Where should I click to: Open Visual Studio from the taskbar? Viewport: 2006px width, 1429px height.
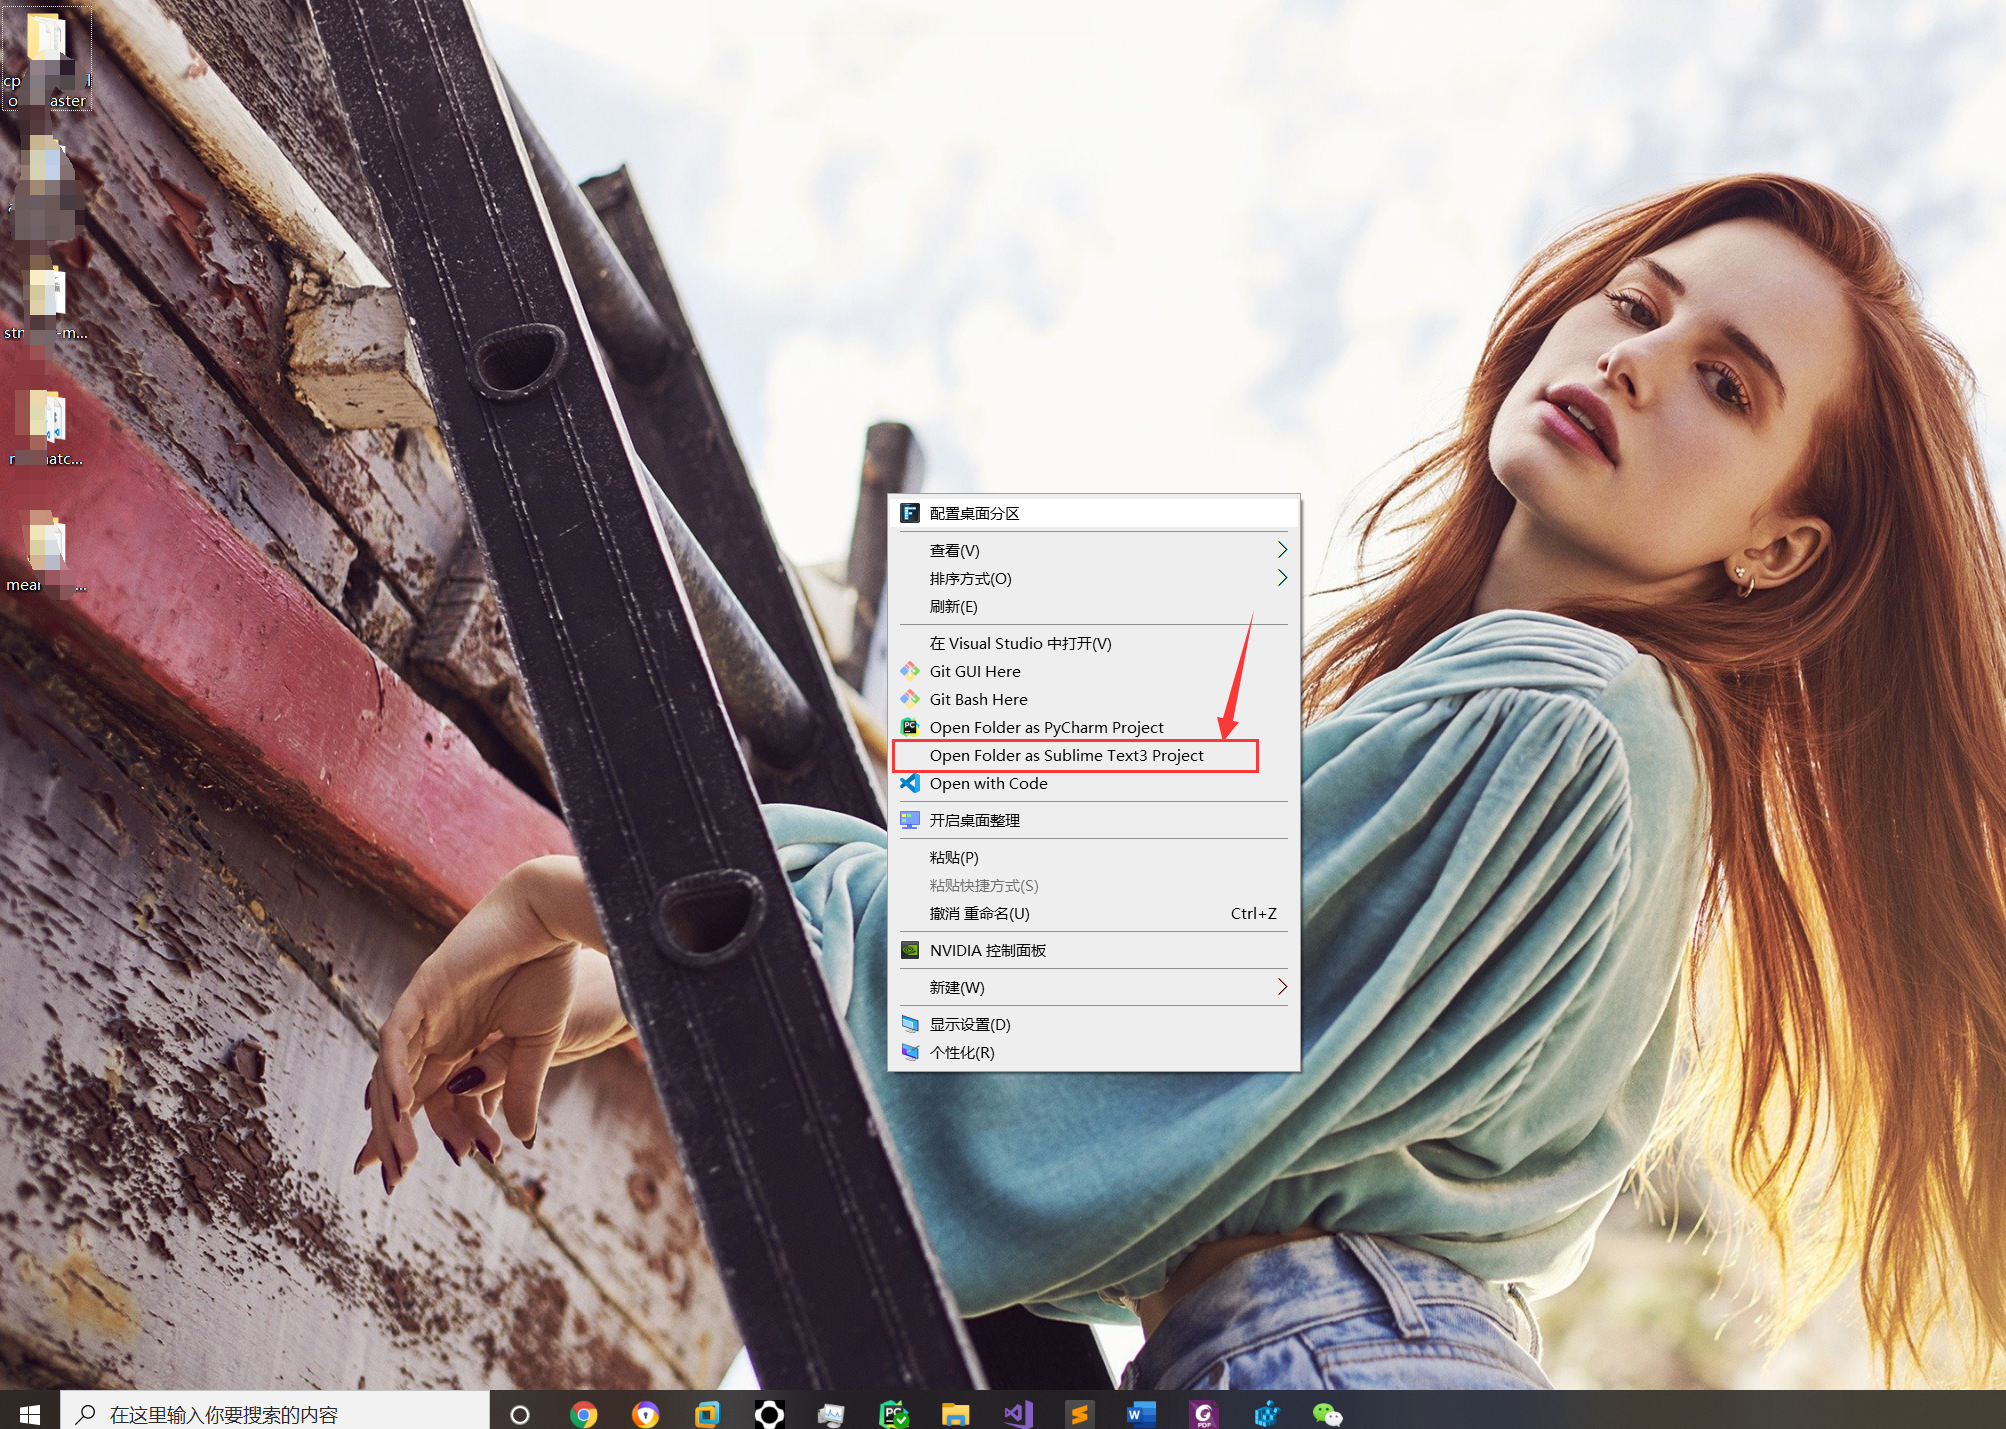[1017, 1413]
